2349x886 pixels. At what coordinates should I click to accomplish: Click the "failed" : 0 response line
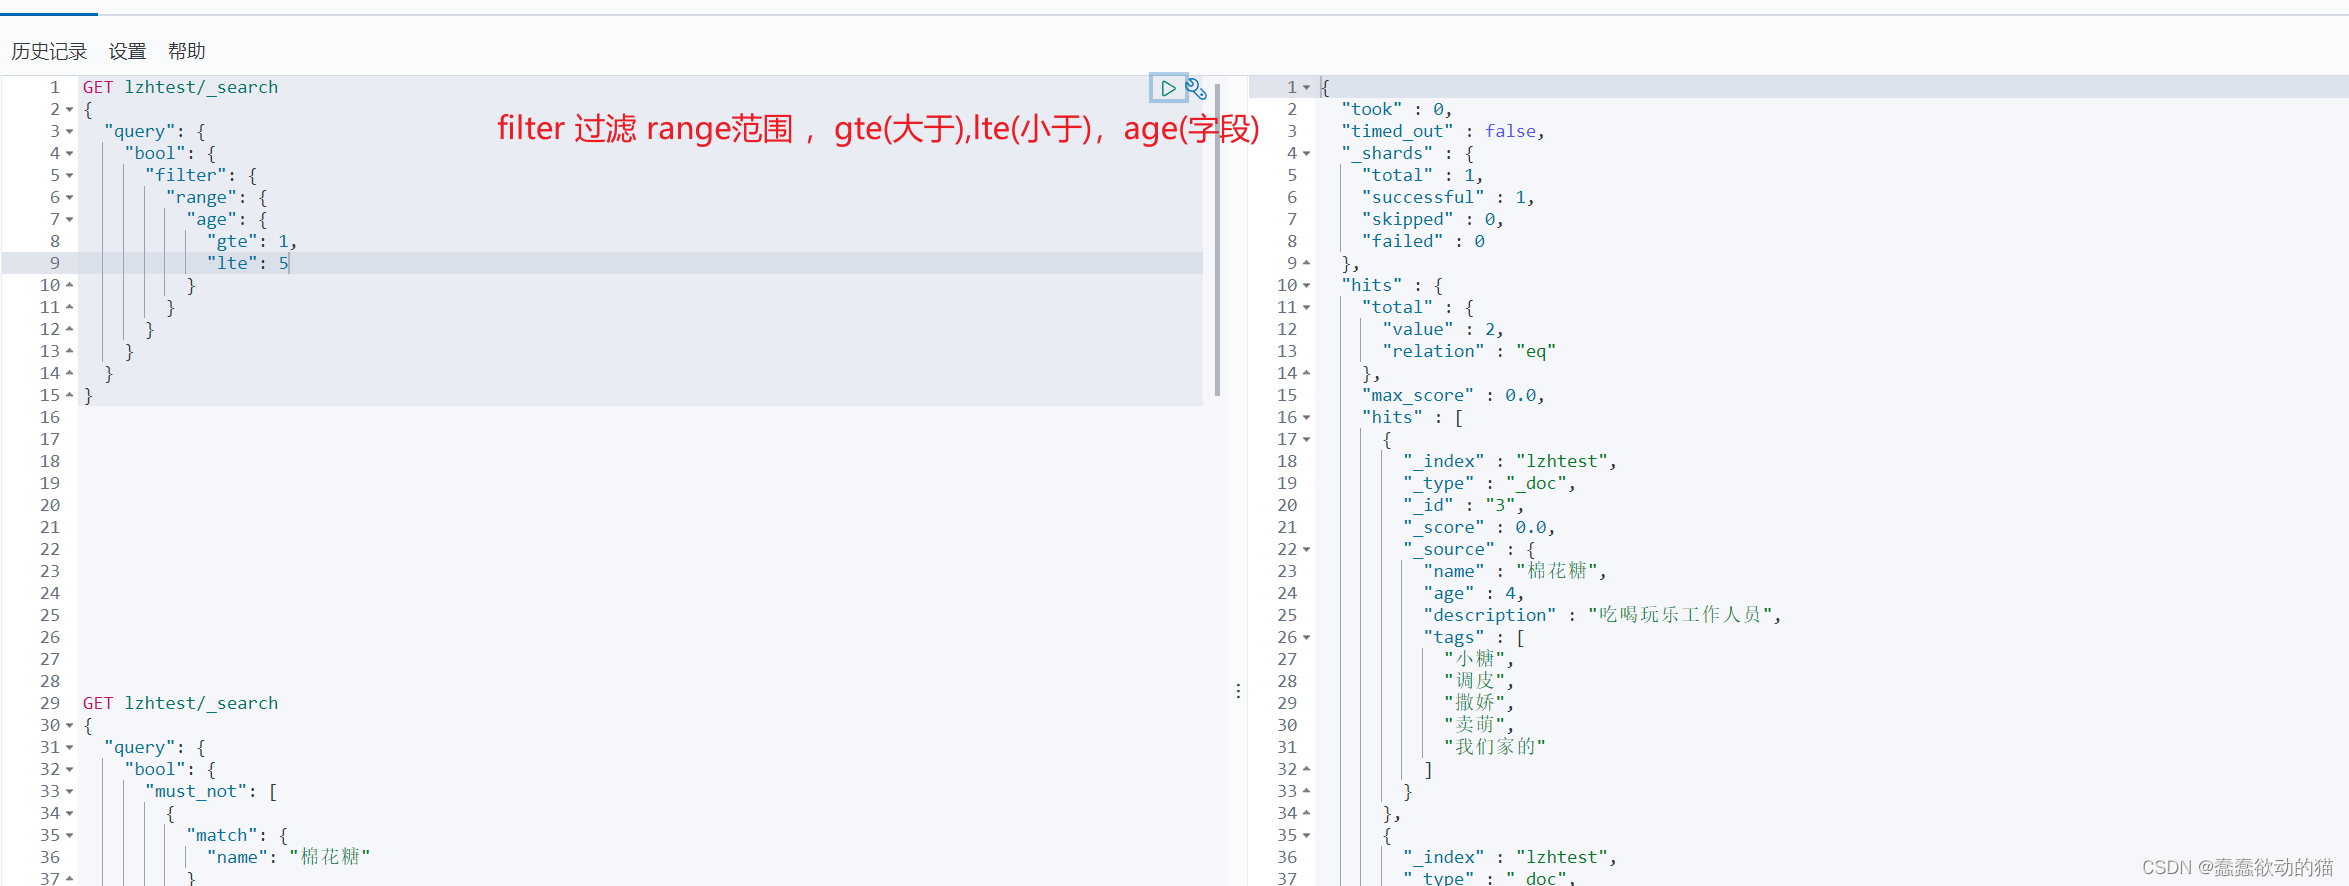[x=1423, y=241]
